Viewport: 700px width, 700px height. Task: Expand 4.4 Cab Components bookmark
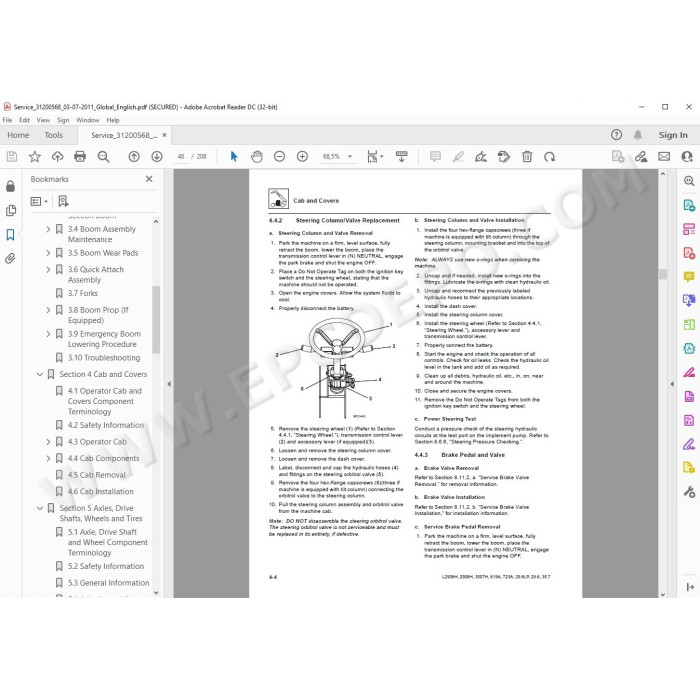click(48, 458)
